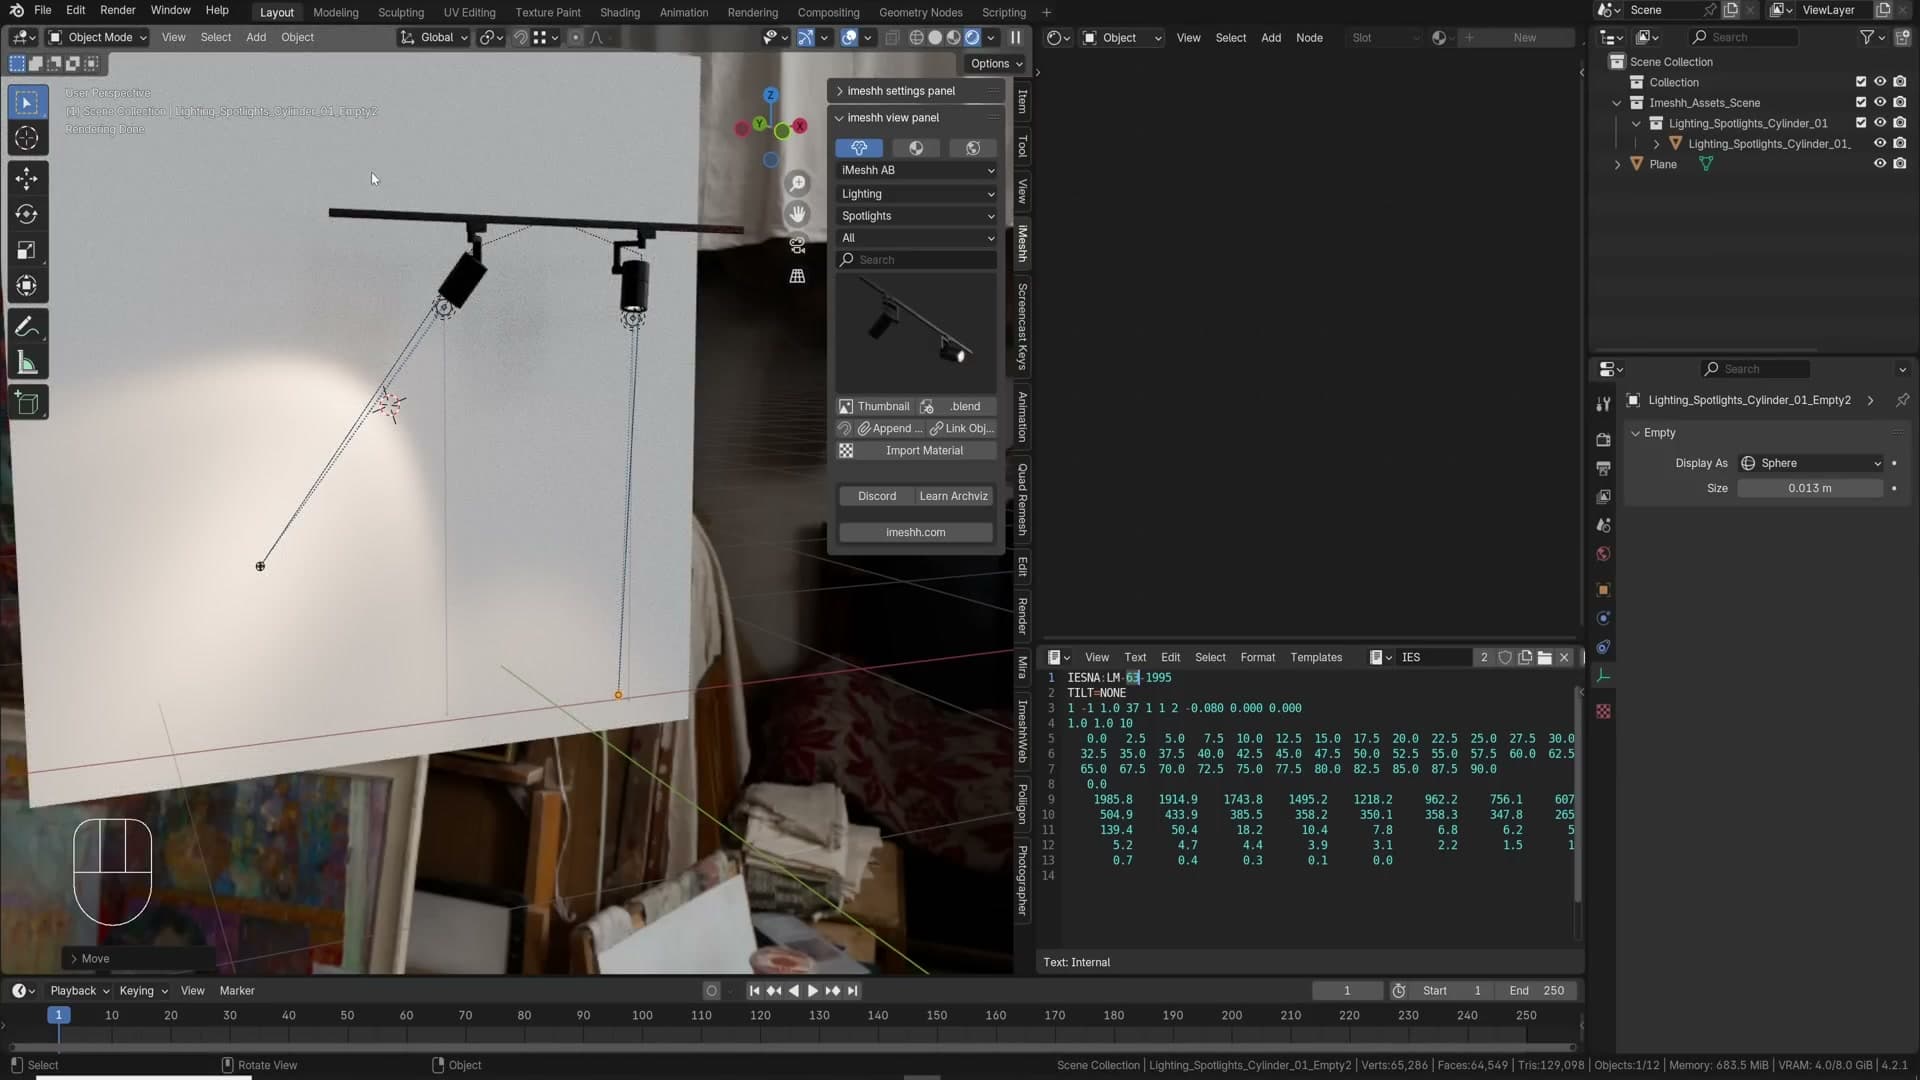Viewport: 1920px width, 1080px height.
Task: Hide Collection in viewport via eye icon
Action: [x=1880, y=82]
